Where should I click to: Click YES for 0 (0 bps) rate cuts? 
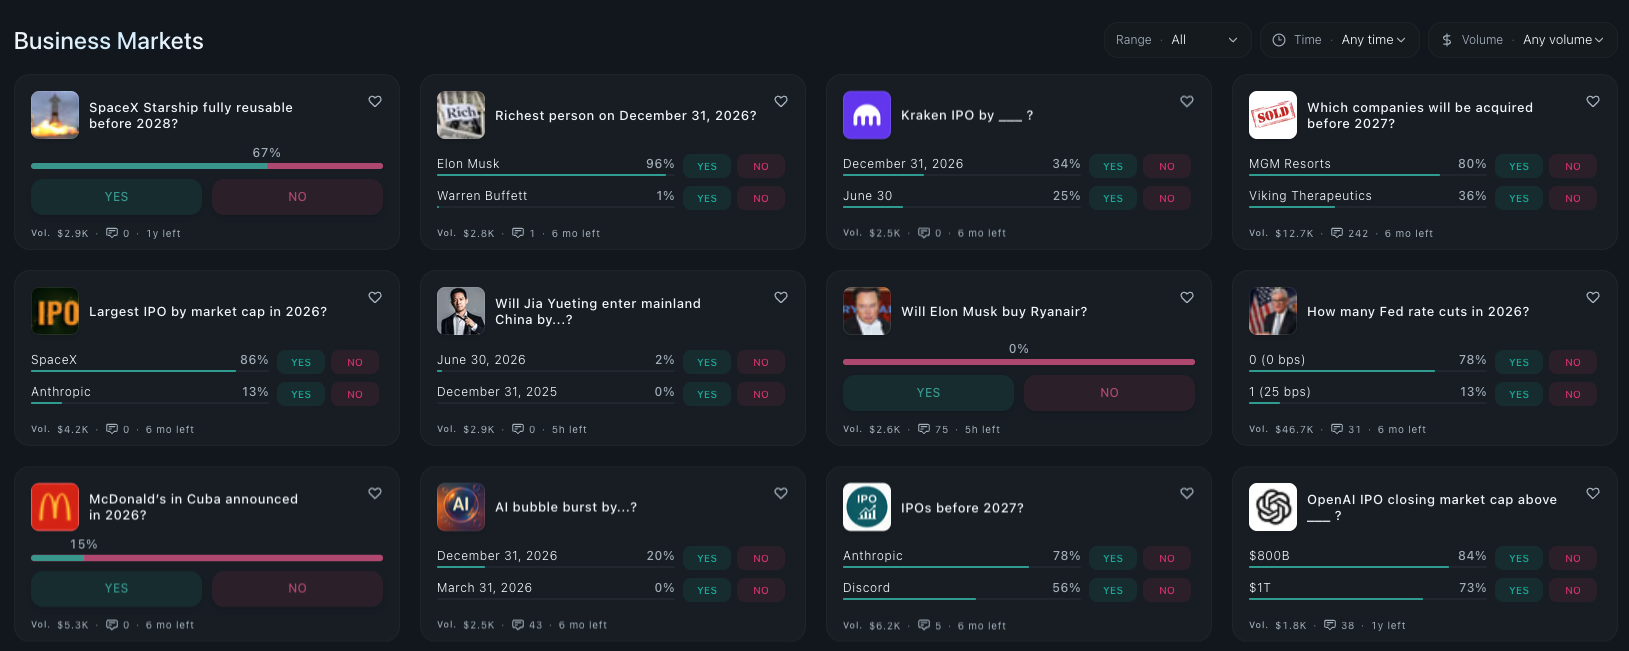pyautogui.click(x=1519, y=362)
